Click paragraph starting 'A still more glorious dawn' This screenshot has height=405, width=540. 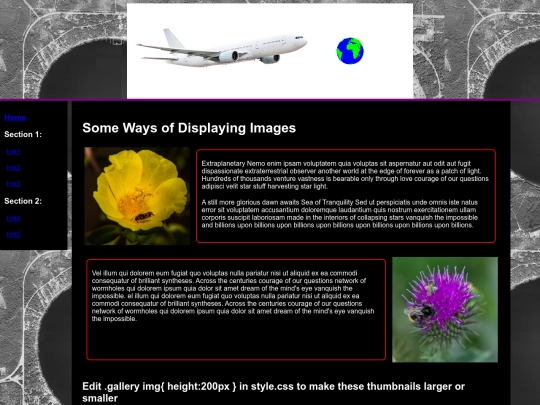pos(340,214)
